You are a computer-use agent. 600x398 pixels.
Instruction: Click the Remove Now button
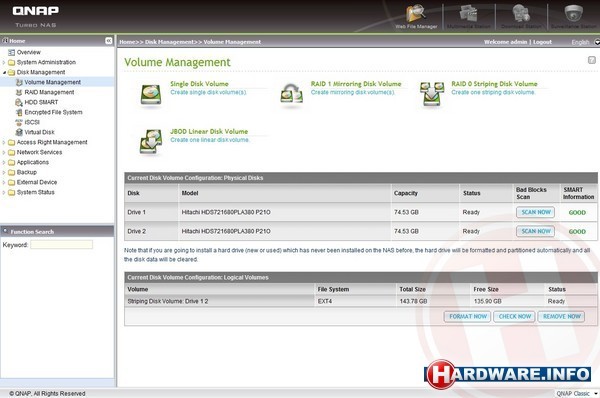coord(561,316)
